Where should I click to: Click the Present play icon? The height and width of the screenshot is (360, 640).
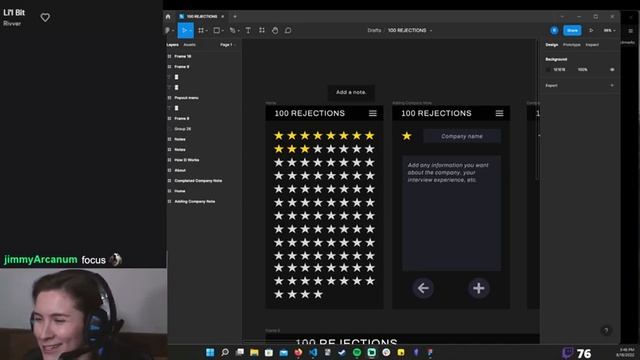pos(591,30)
